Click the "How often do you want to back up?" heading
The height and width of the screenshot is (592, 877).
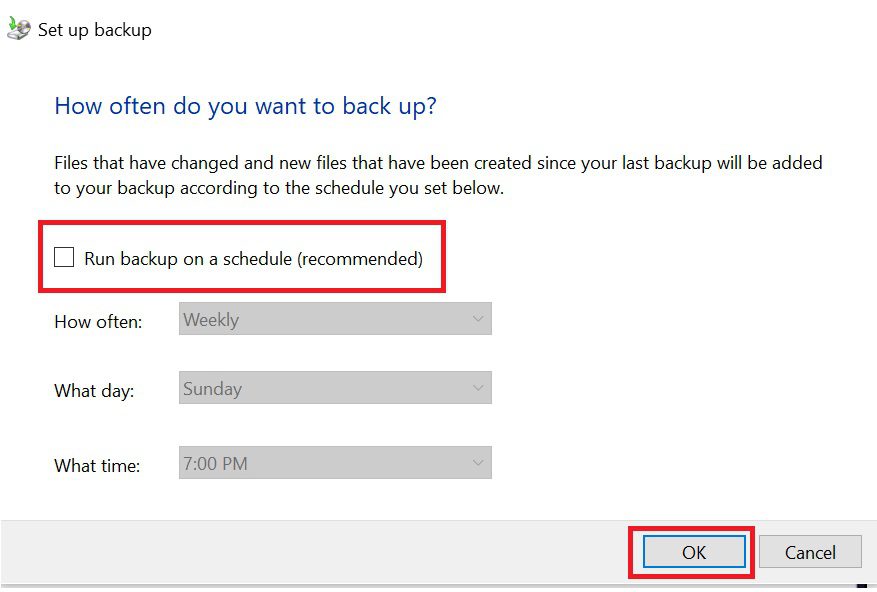tap(245, 106)
